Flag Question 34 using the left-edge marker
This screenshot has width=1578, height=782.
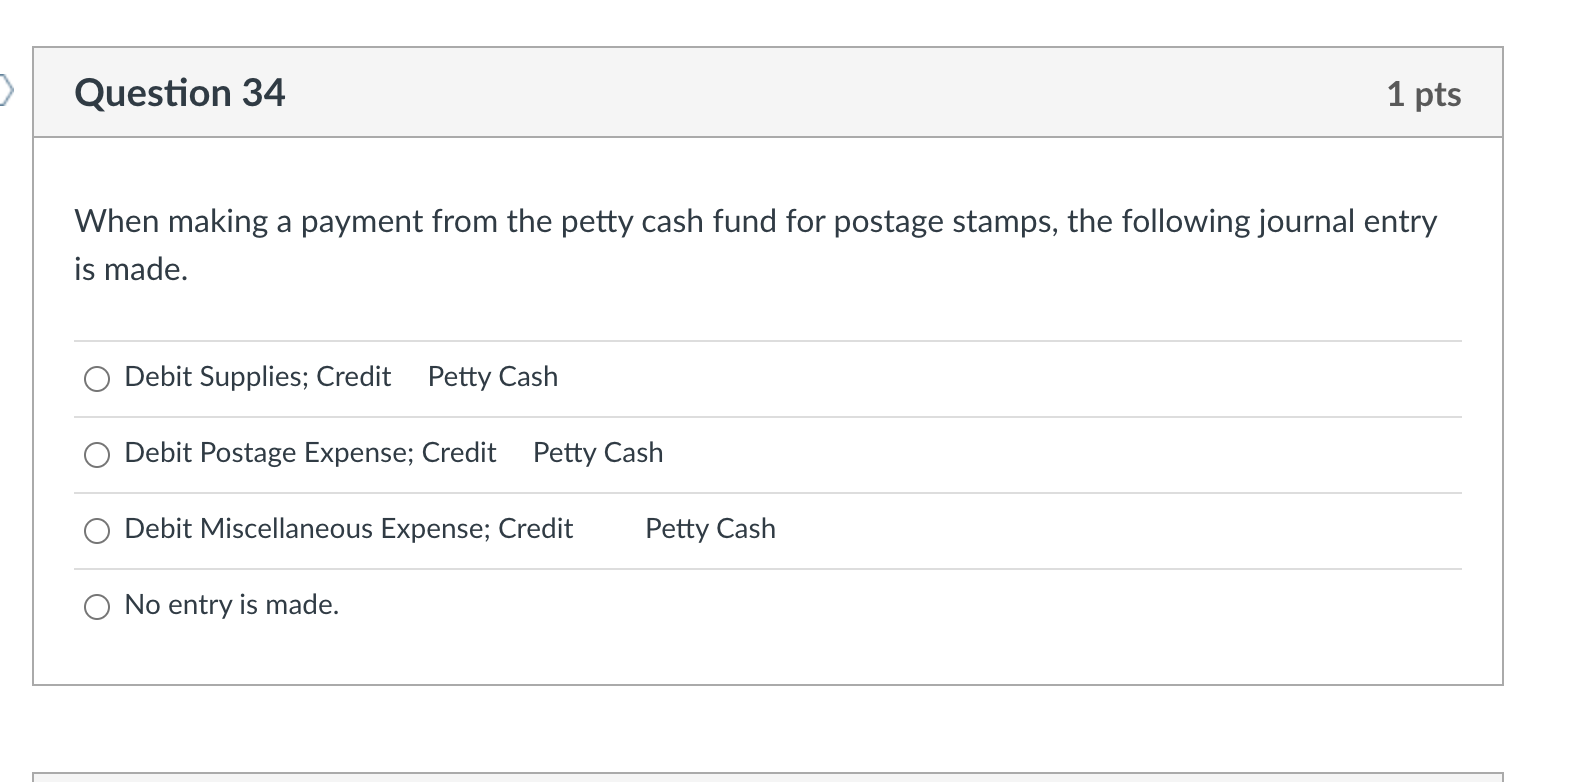pos(6,92)
